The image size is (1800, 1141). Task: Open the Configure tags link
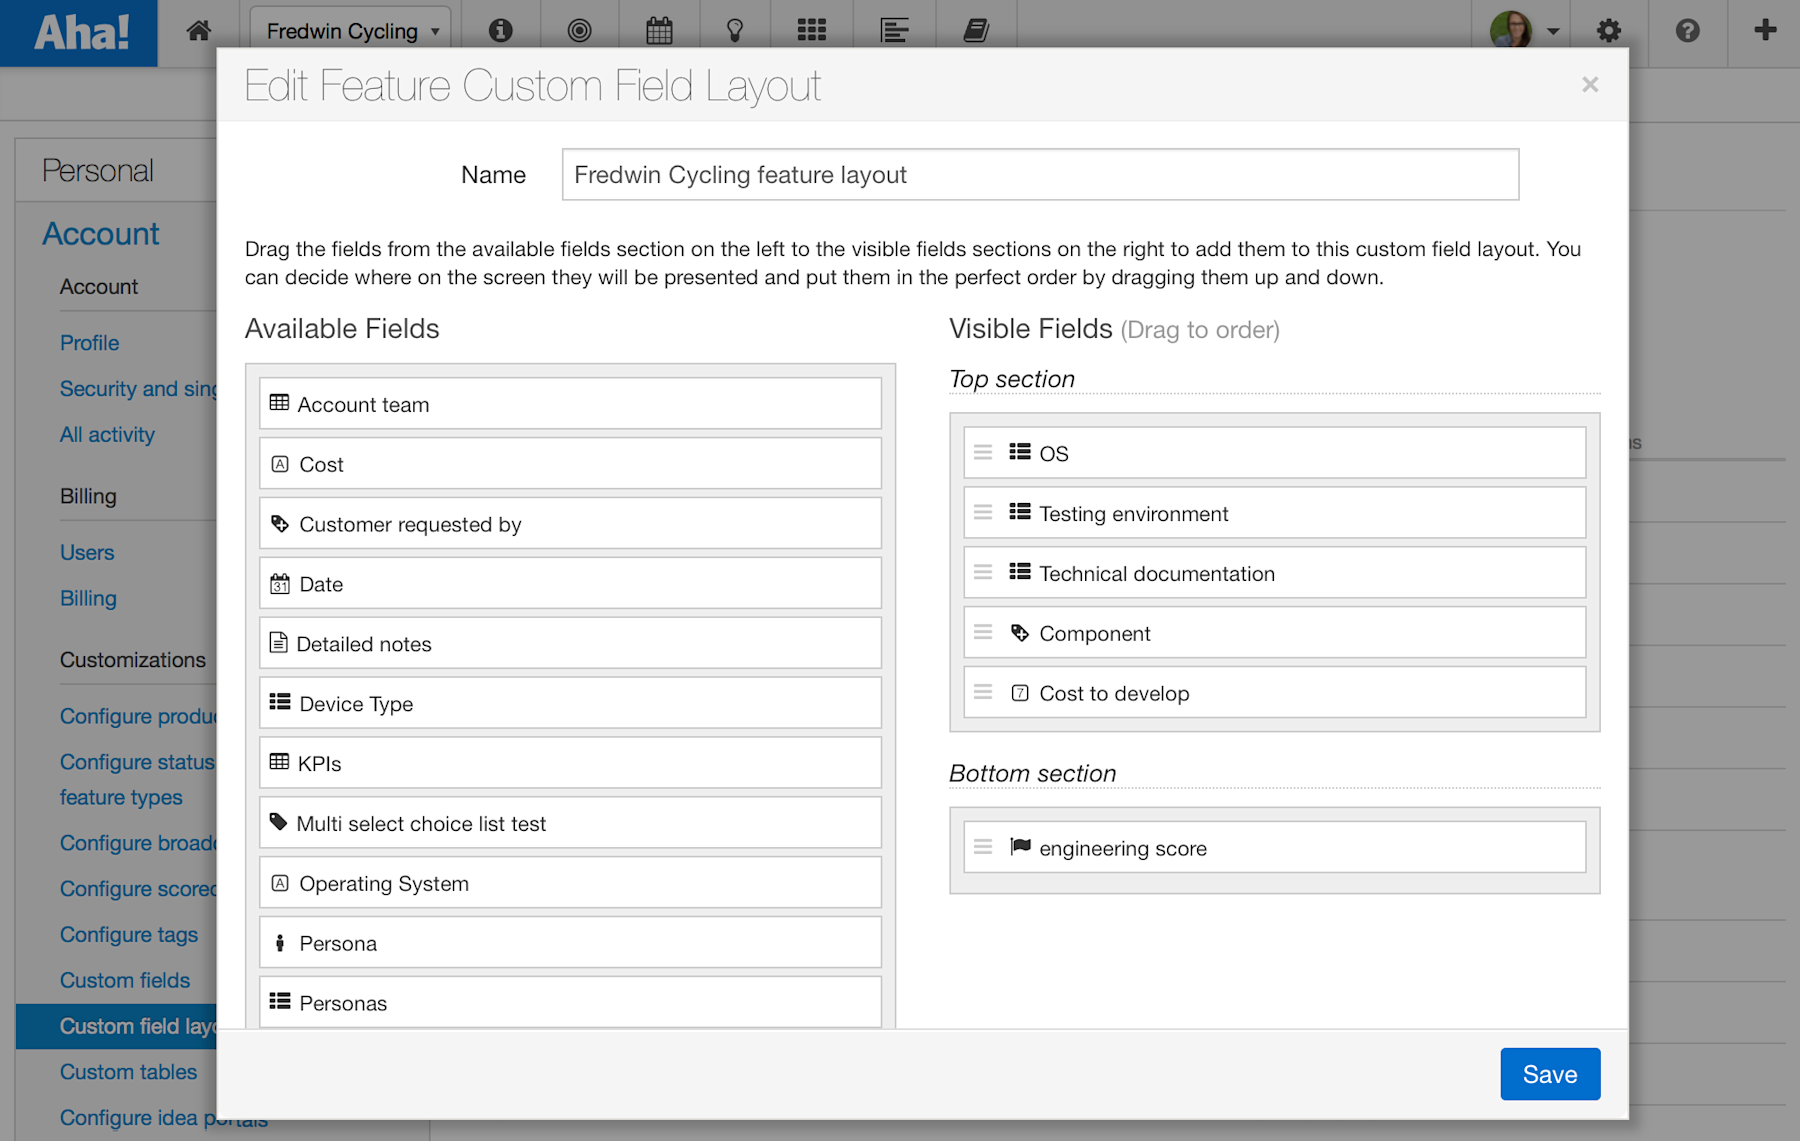pyautogui.click(x=129, y=934)
